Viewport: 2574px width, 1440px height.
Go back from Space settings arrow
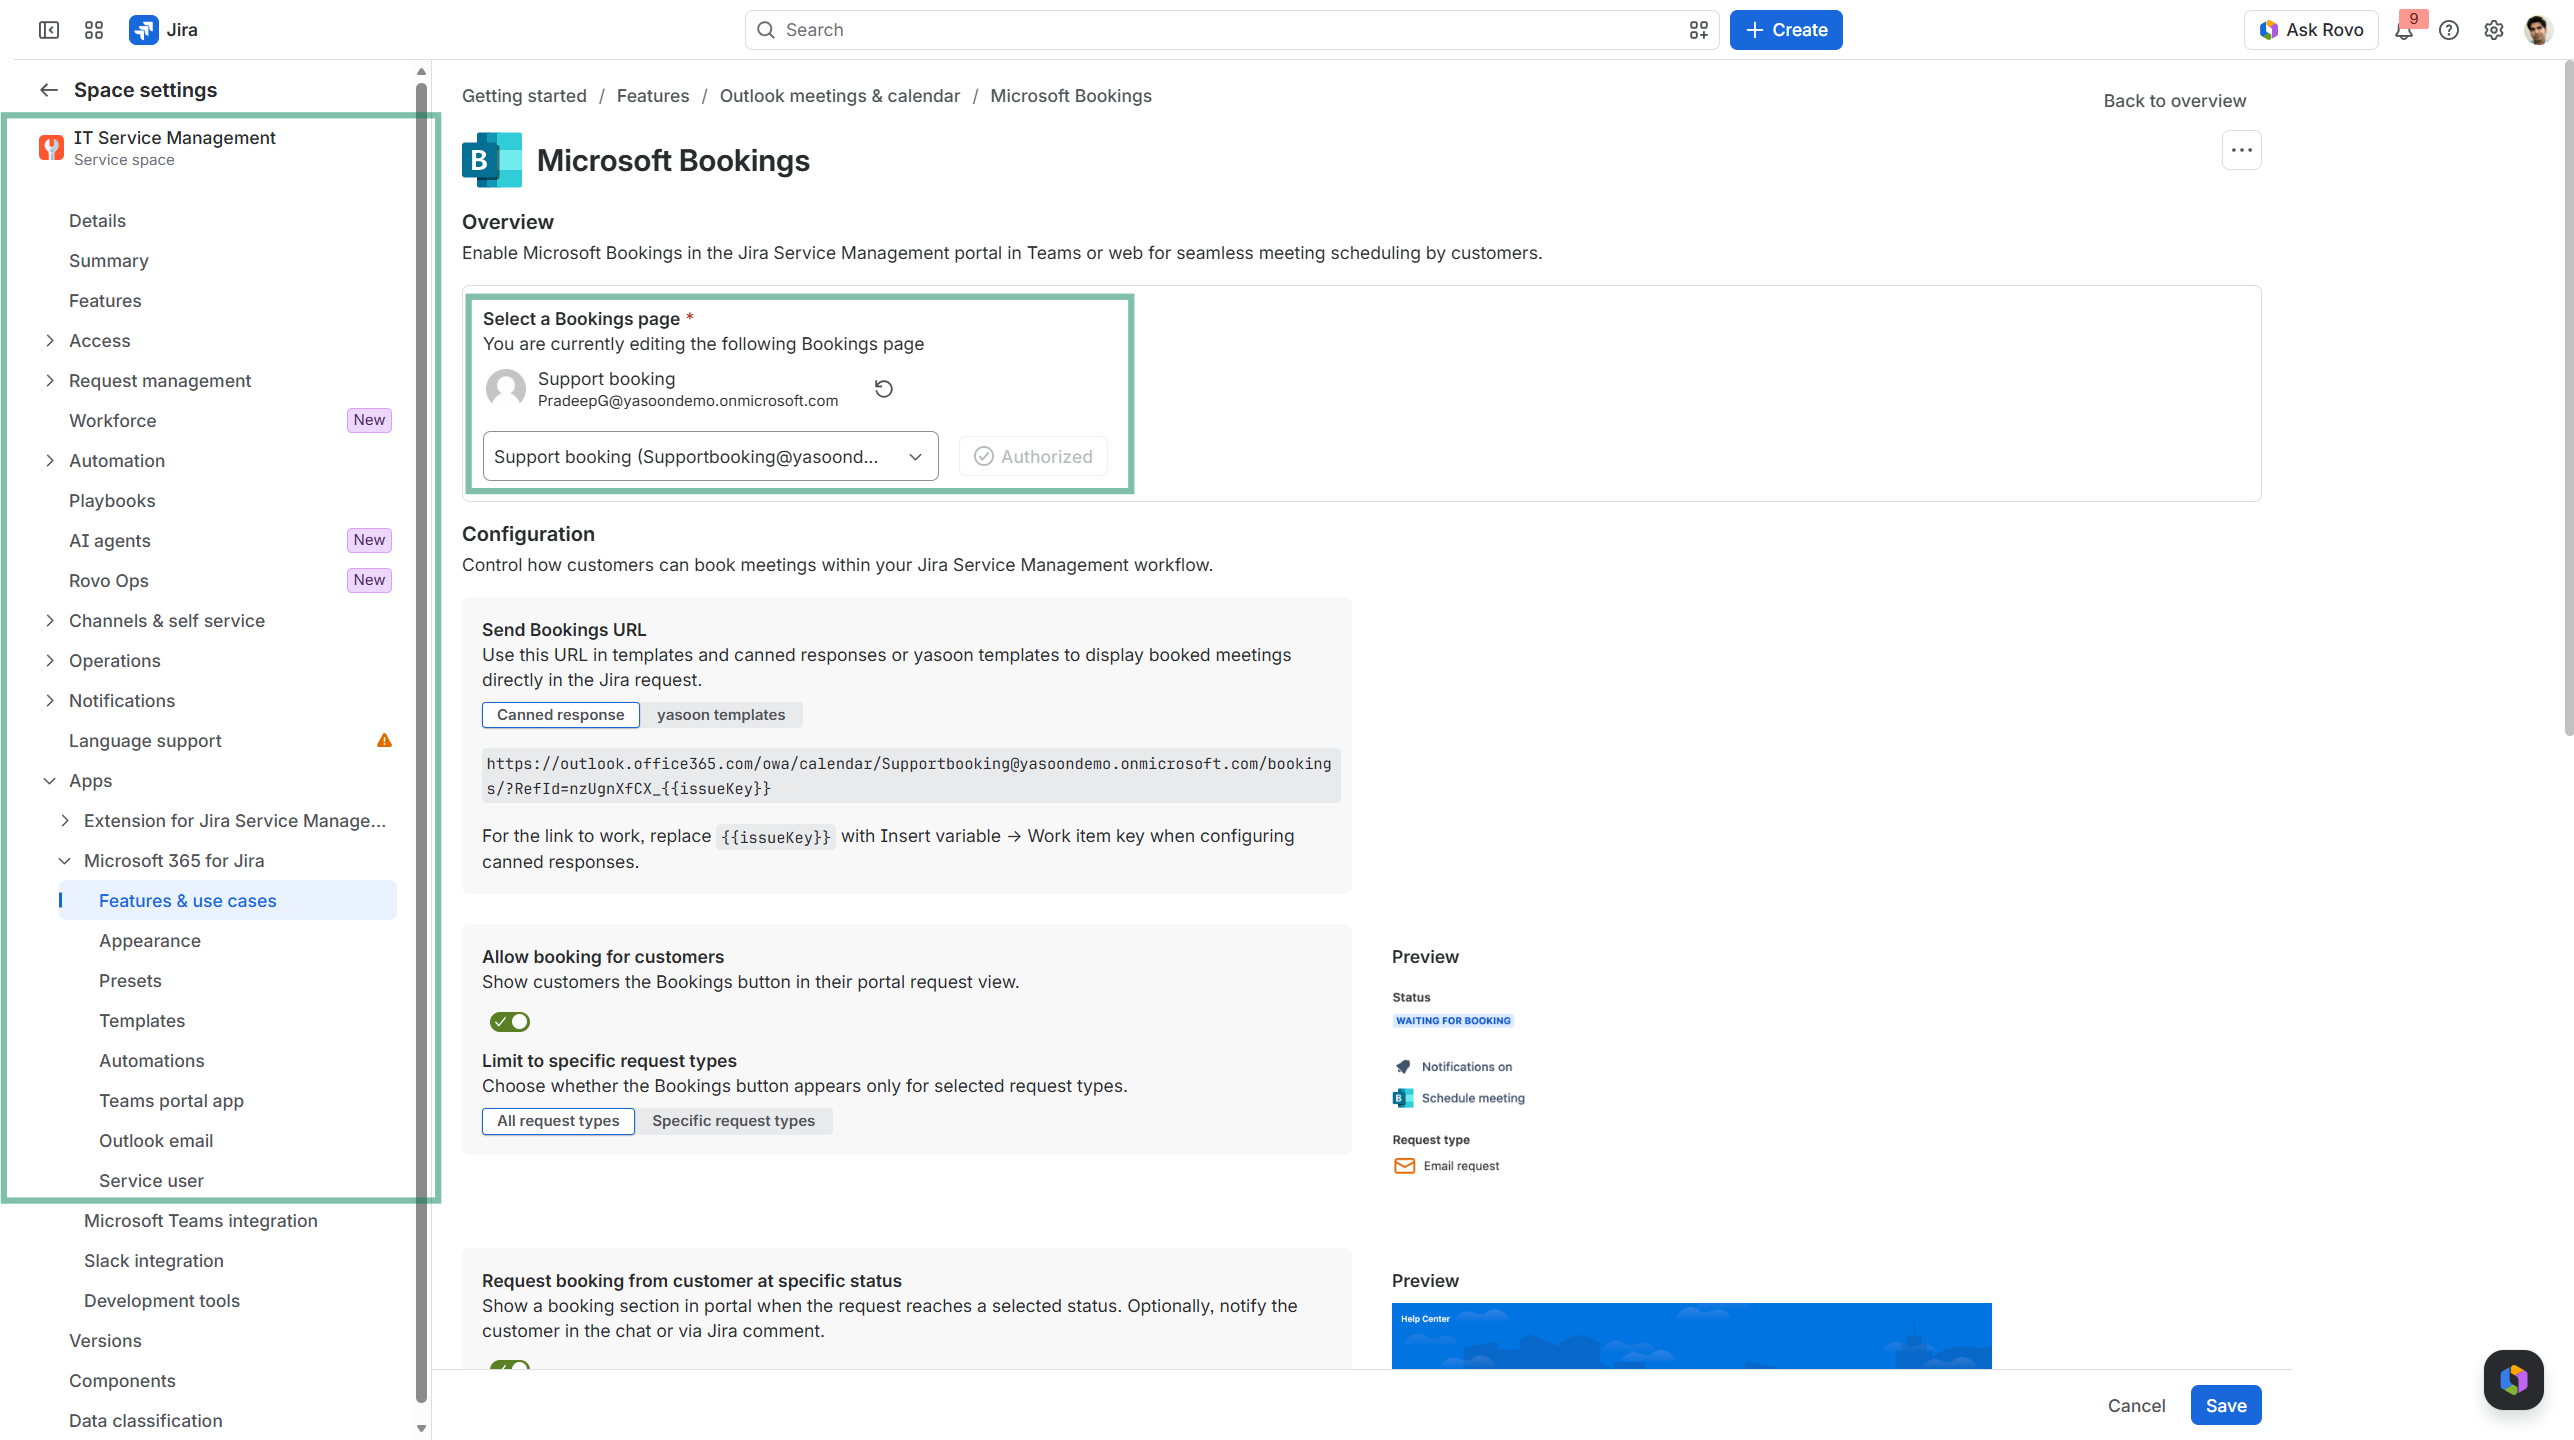click(49, 90)
